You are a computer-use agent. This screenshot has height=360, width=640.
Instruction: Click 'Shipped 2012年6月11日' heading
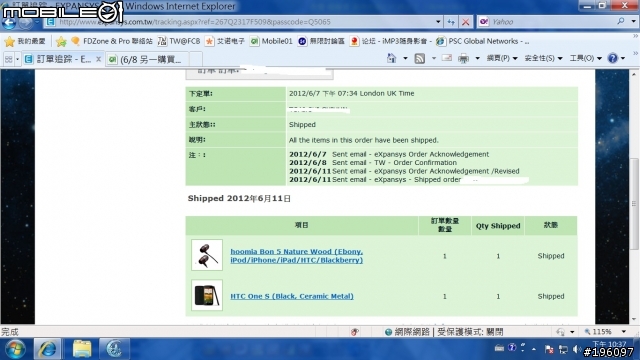239,199
